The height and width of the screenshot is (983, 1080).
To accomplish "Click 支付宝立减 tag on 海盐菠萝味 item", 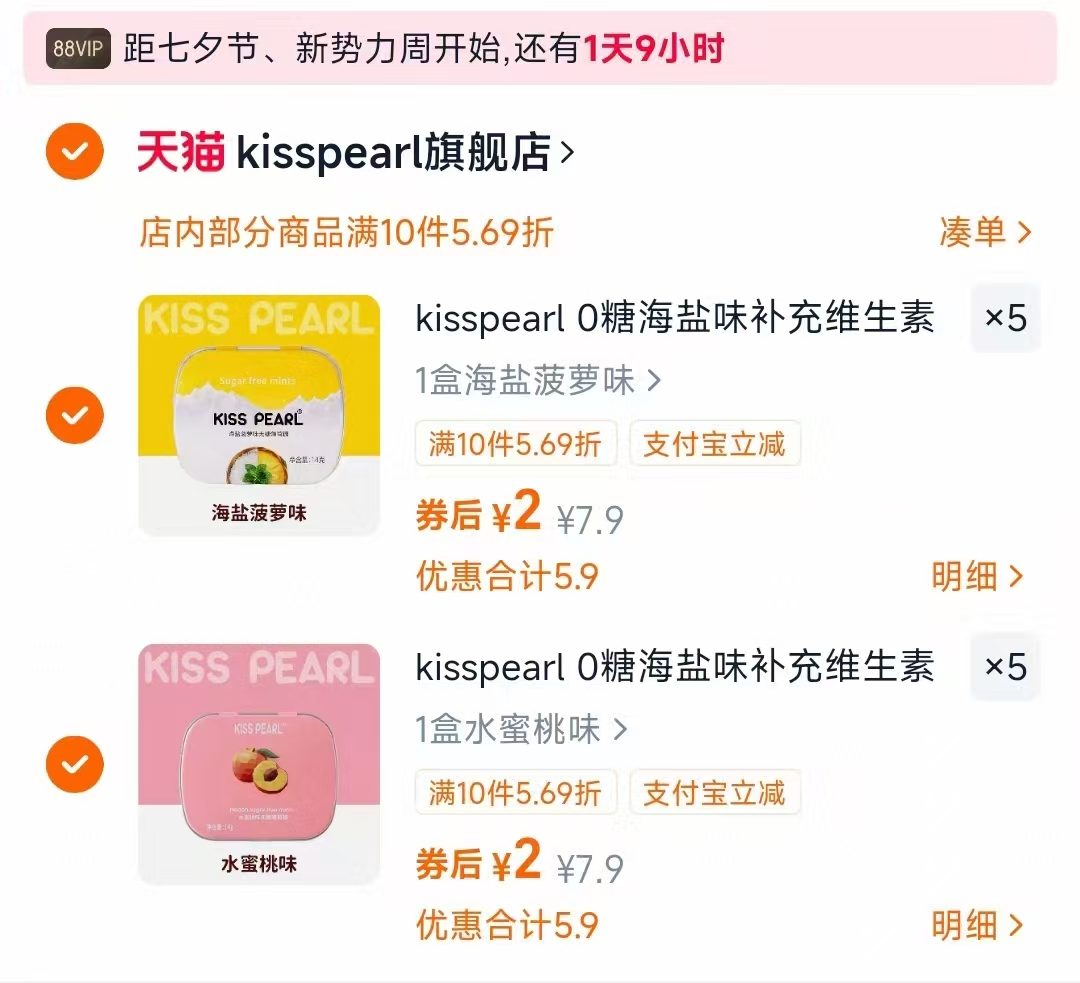I will pyautogui.click(x=714, y=443).
